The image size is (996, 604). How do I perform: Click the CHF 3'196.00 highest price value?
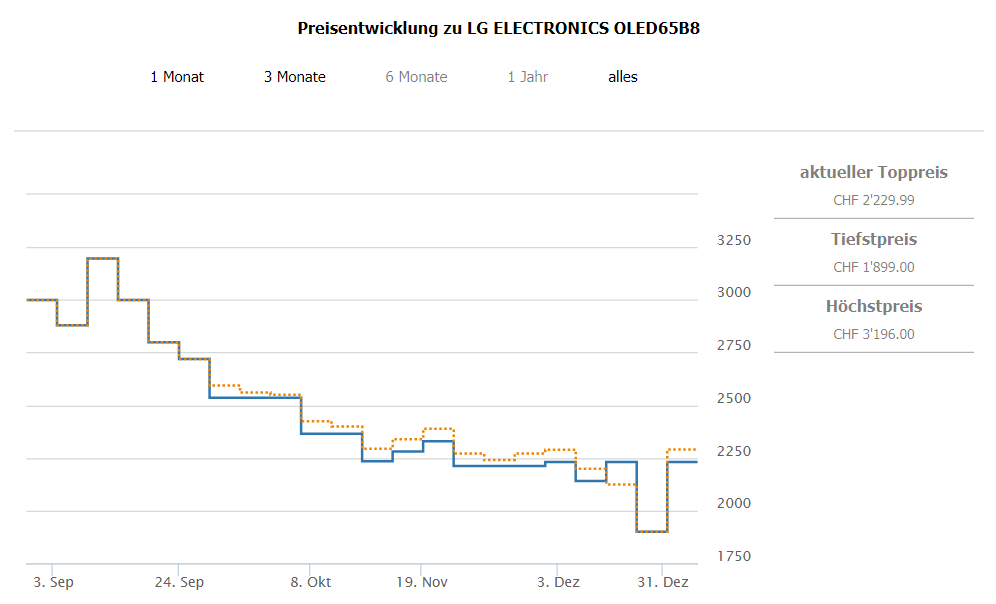[x=873, y=334]
